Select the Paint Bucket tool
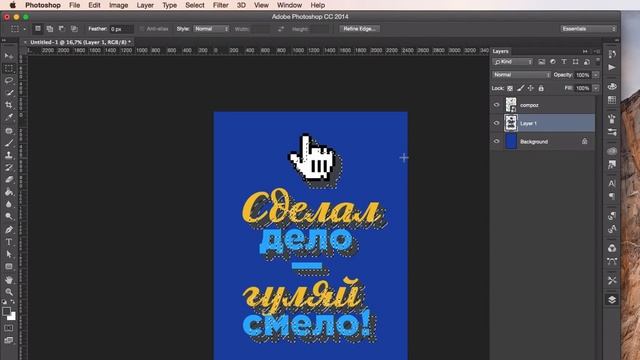The image size is (640, 360). [9, 192]
